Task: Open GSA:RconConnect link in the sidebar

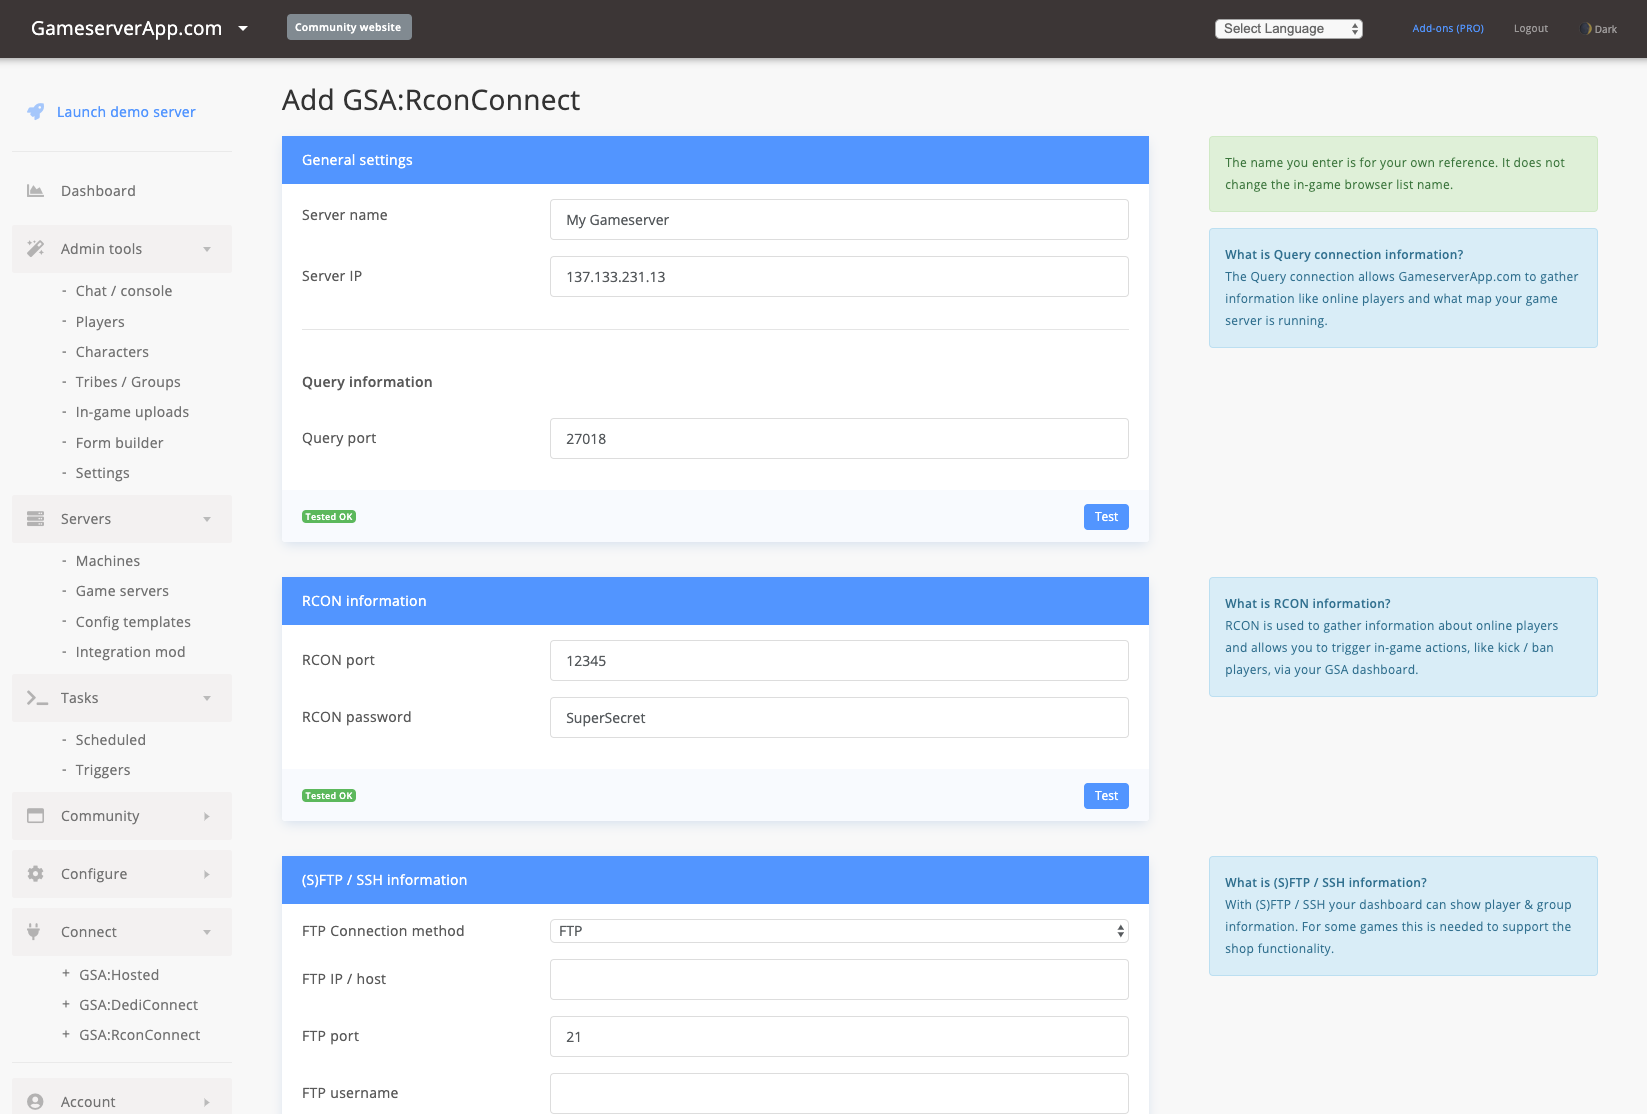Action: [x=139, y=1035]
